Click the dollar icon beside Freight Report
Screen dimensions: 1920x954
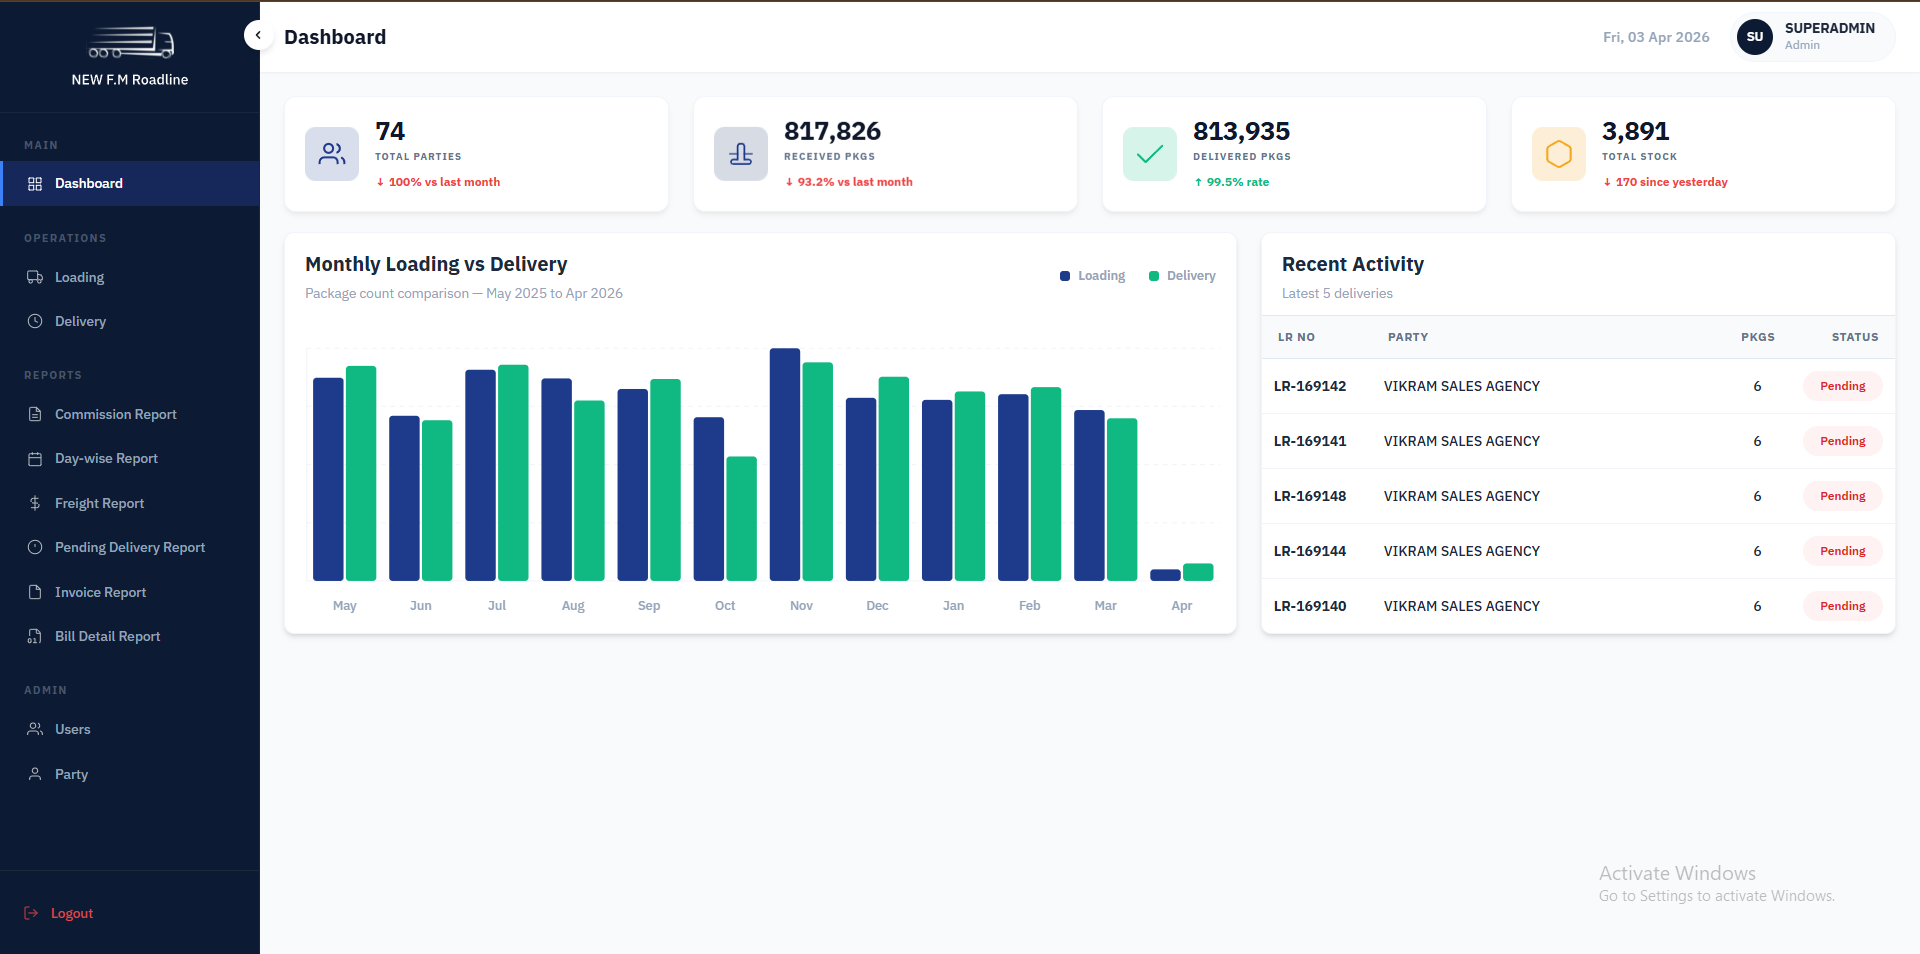(x=35, y=503)
